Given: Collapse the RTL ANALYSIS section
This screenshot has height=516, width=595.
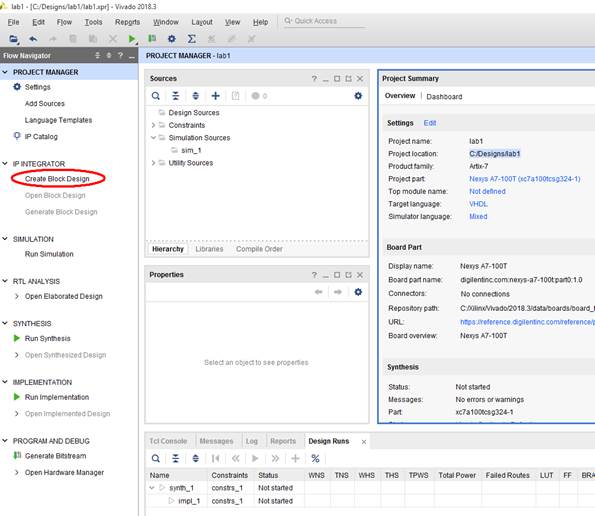Looking at the screenshot, I should 5,281.
